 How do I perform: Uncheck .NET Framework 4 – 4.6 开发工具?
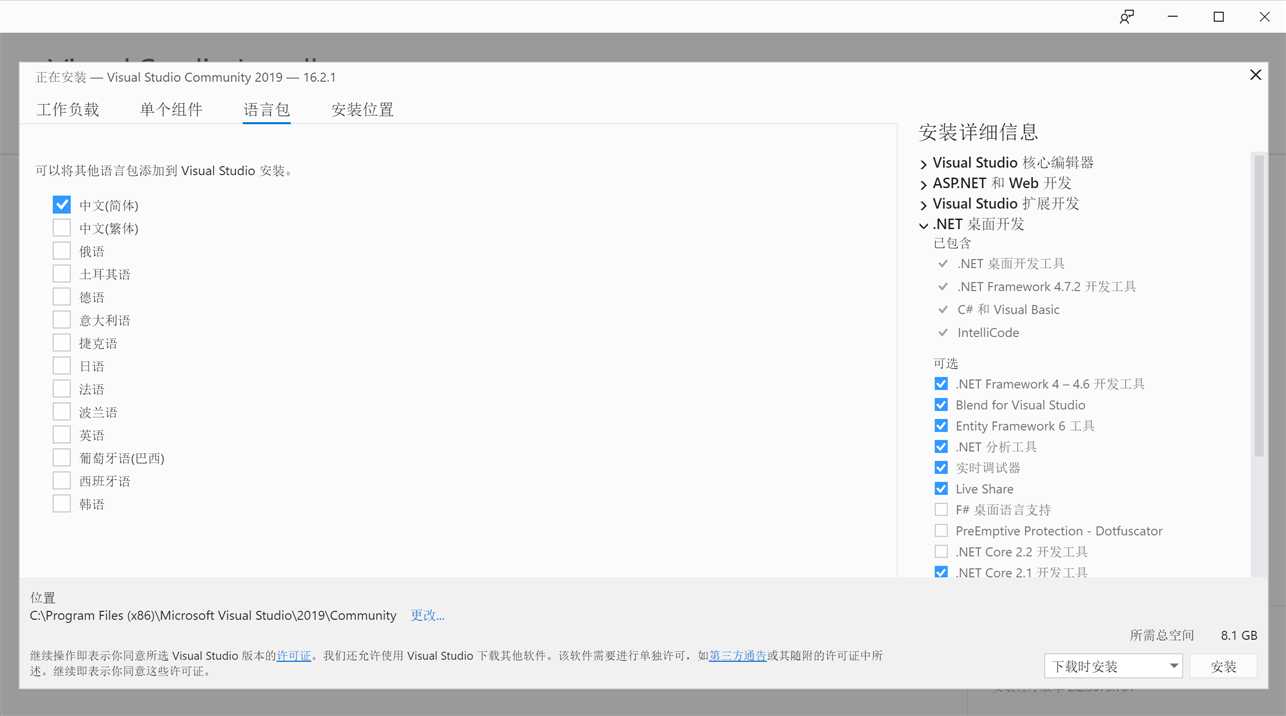(x=941, y=383)
